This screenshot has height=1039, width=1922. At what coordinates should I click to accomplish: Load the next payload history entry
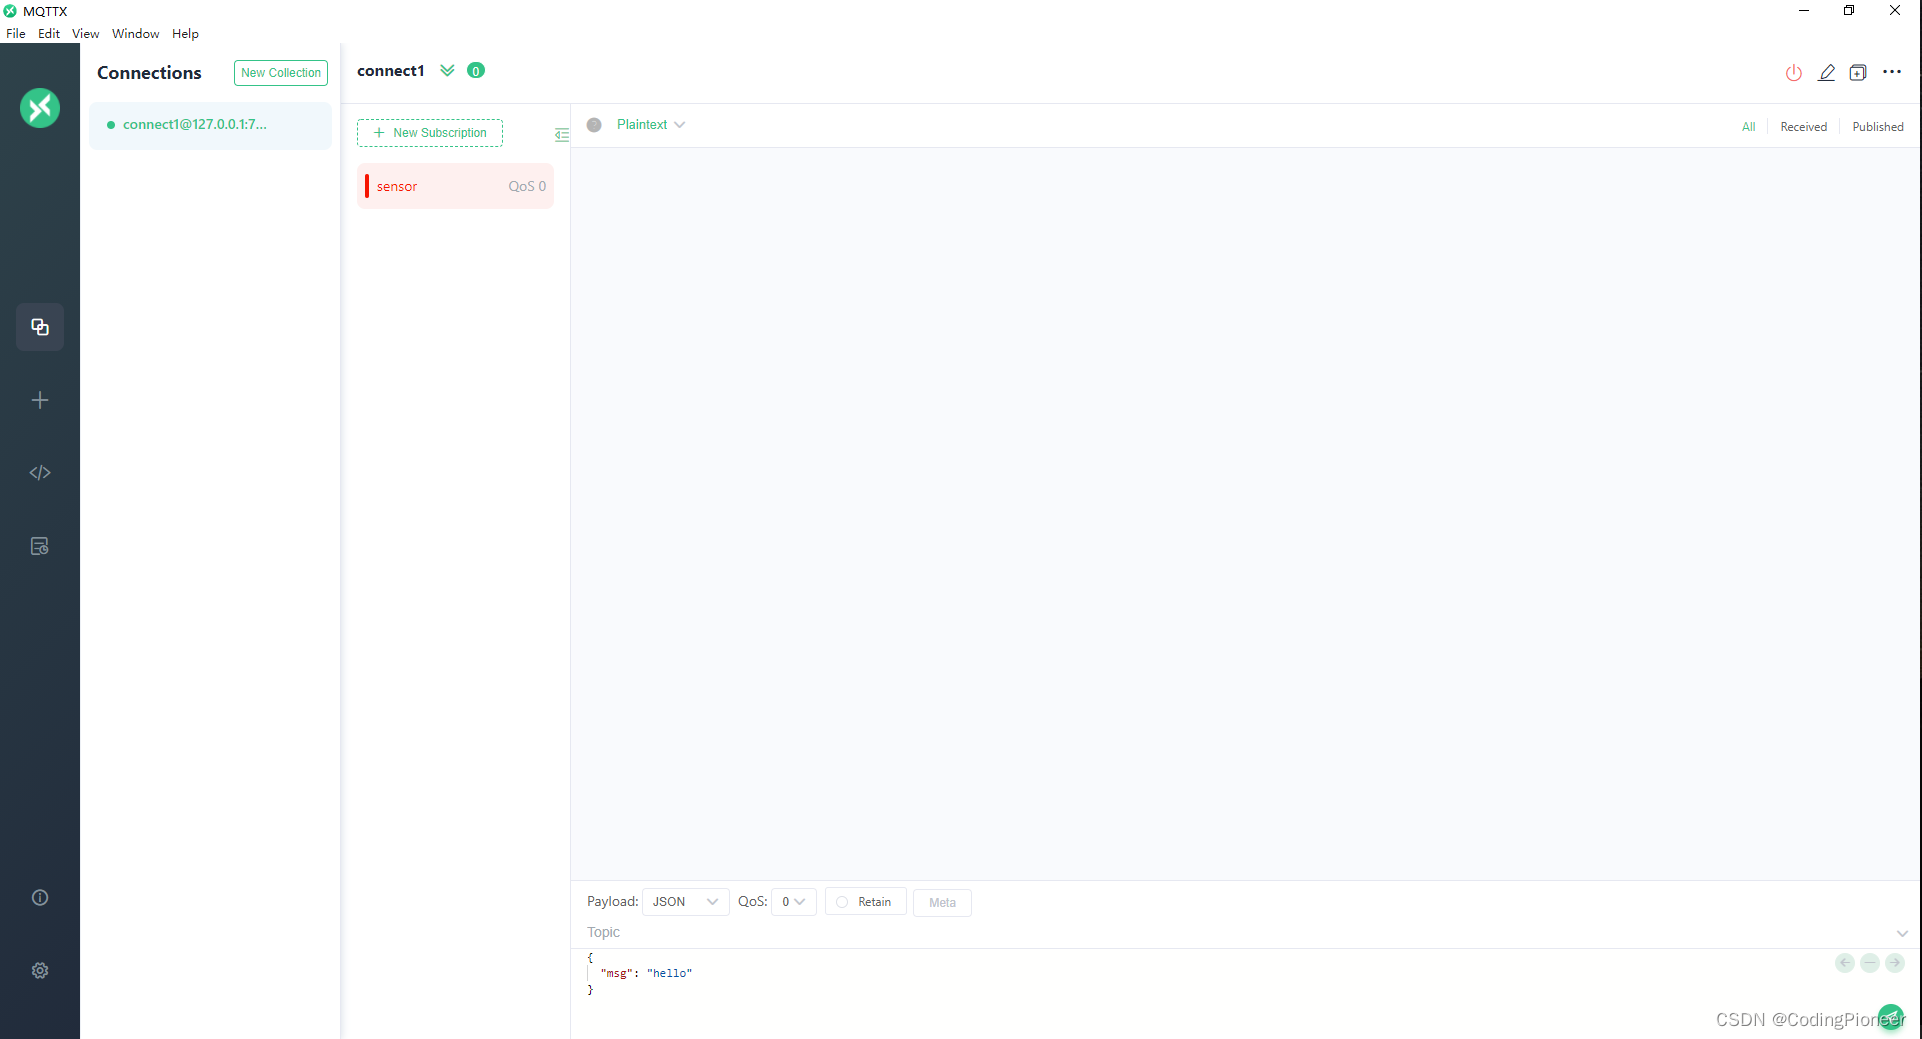[x=1895, y=963]
